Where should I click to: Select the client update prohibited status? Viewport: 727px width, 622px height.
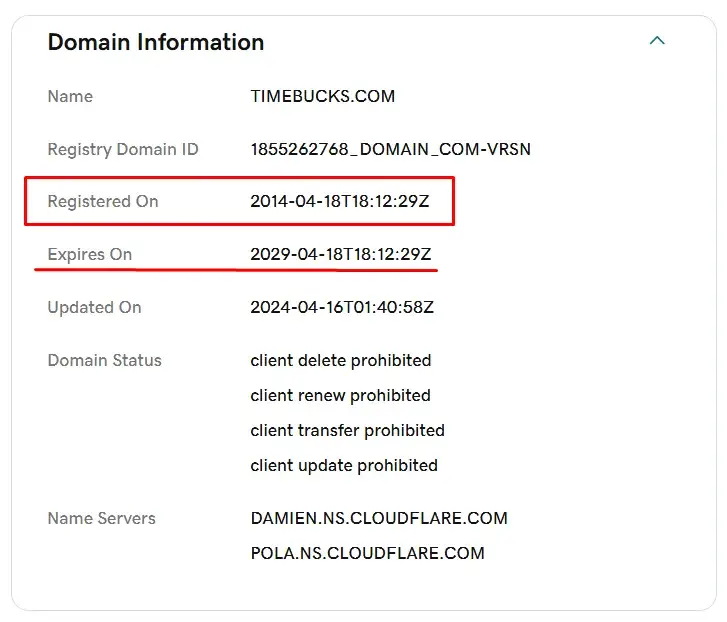coord(344,466)
